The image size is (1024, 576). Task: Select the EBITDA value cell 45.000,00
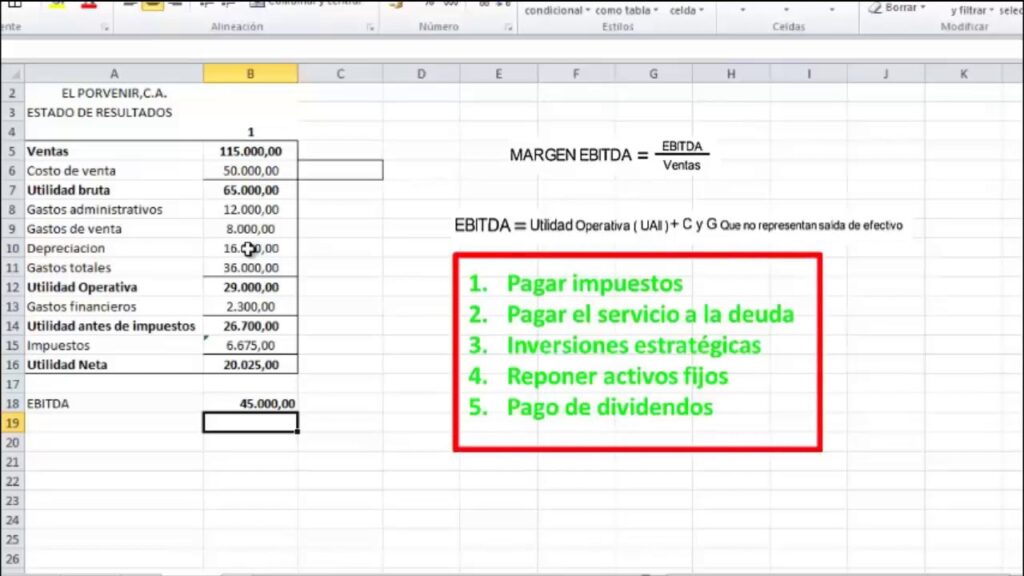(x=250, y=404)
